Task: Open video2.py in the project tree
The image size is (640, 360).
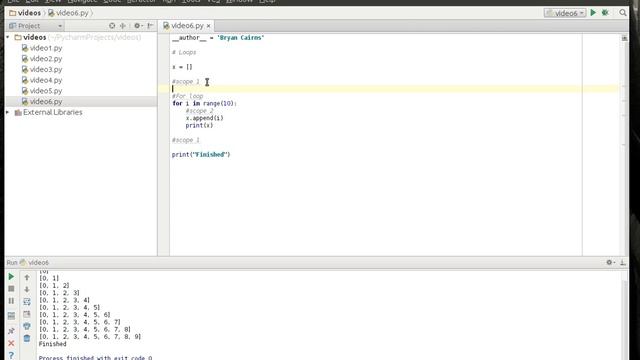Action: tap(46, 58)
